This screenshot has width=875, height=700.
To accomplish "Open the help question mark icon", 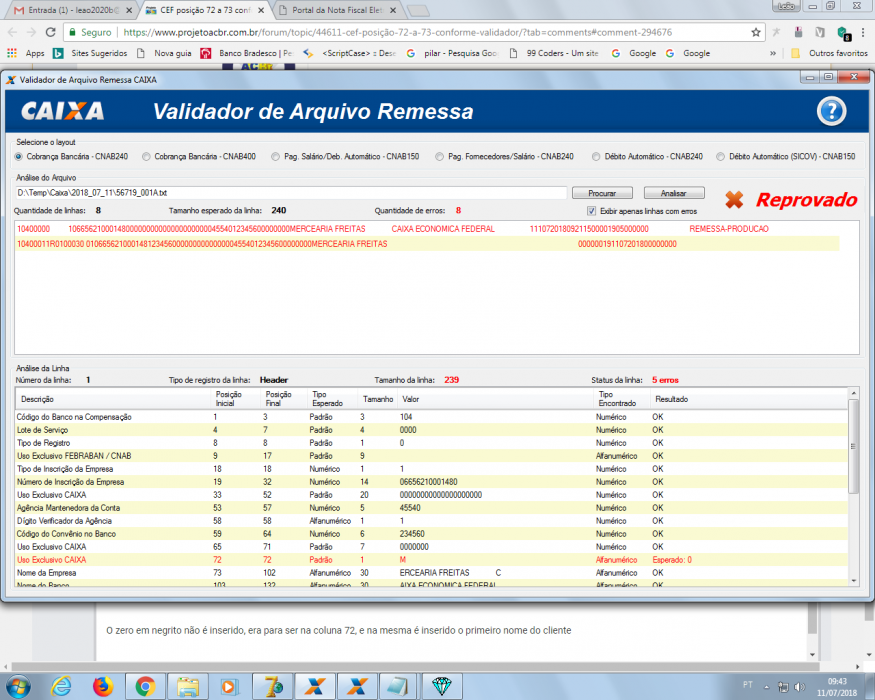I will 831,111.
